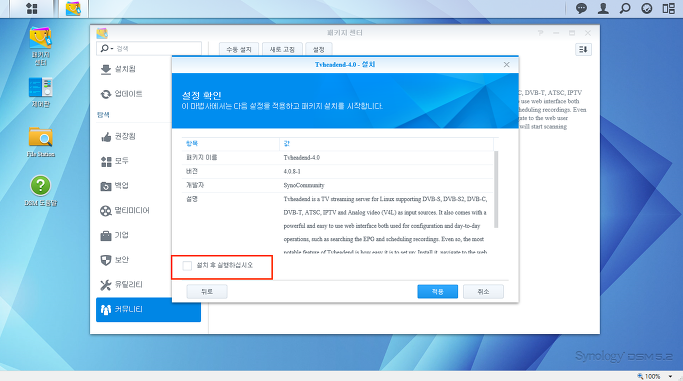Select 유틸리티 category
683x381 pixels.
coord(121,285)
